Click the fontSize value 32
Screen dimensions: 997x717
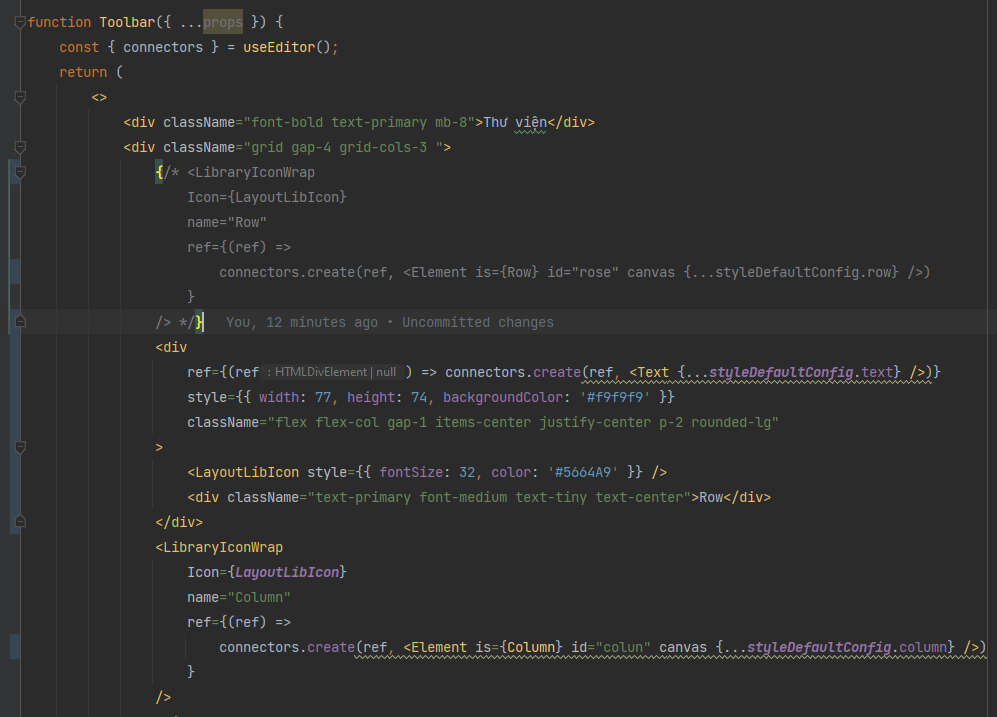467,472
